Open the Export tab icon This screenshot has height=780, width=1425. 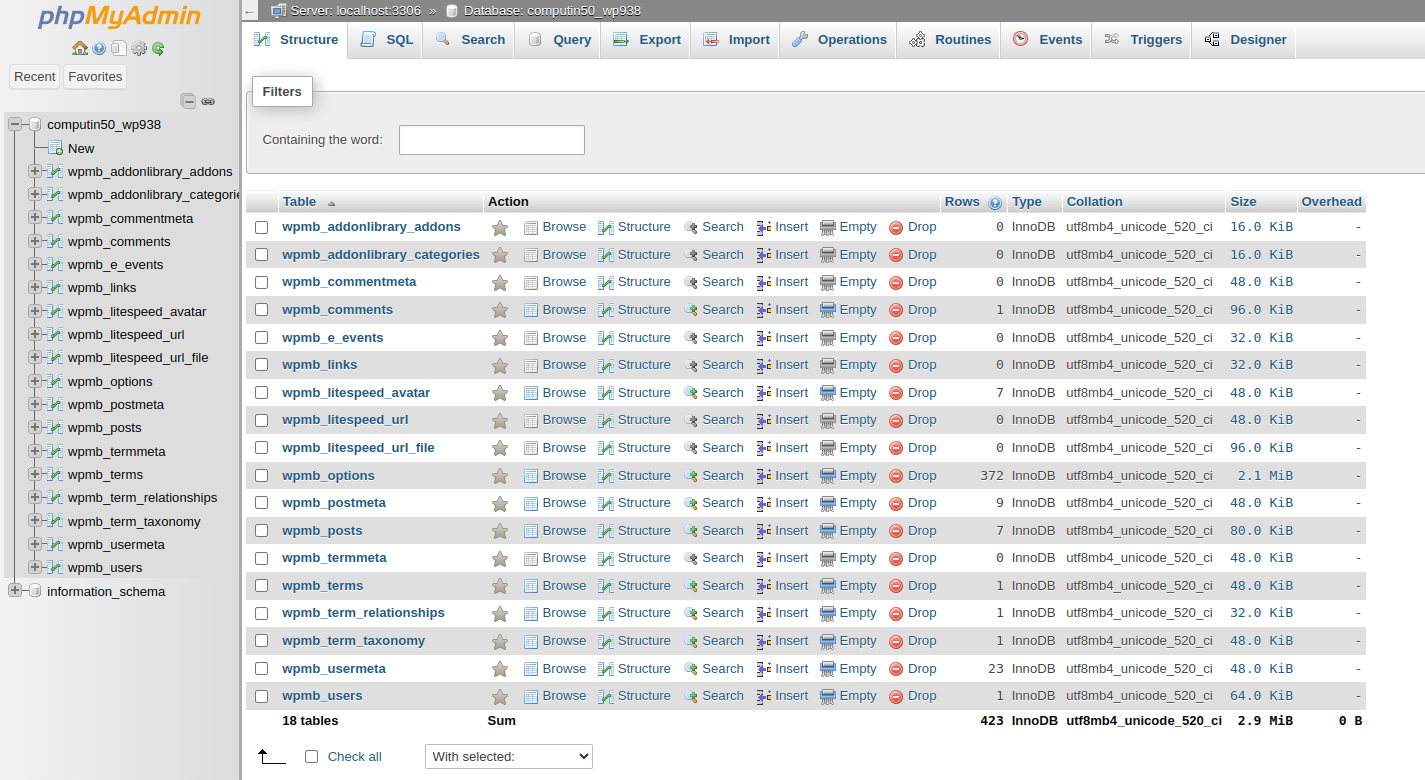(620, 39)
